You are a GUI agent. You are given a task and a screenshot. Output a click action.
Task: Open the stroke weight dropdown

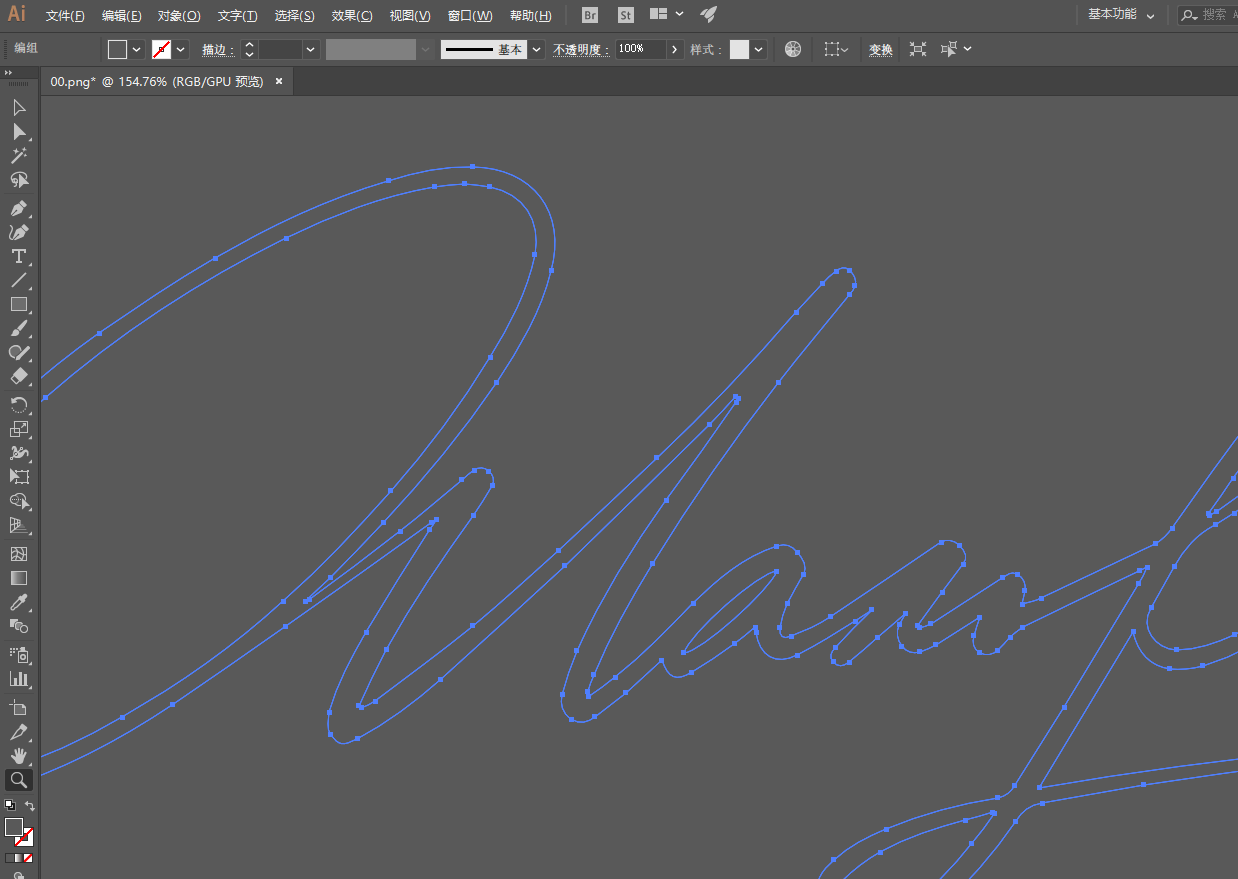(x=310, y=49)
